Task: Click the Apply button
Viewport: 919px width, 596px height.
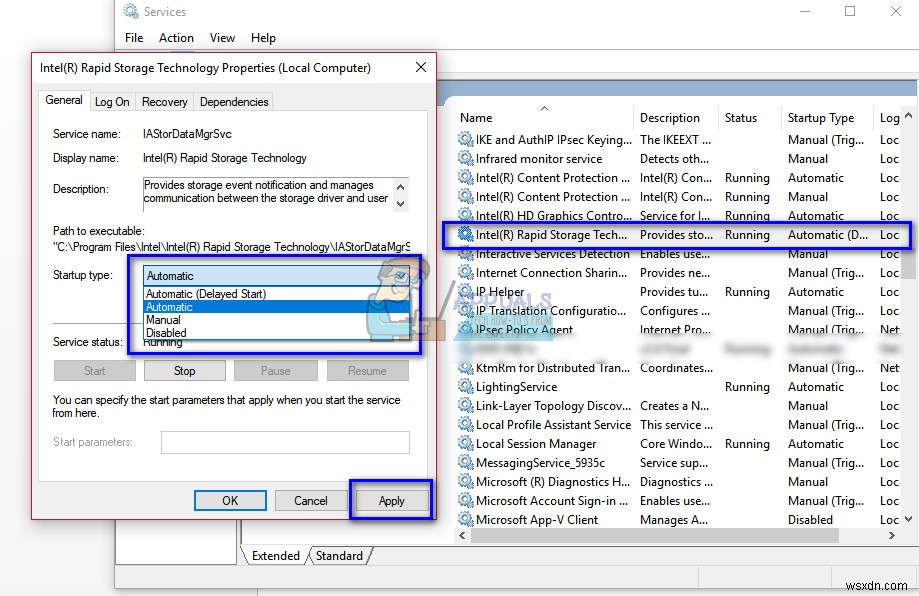Action: point(392,501)
